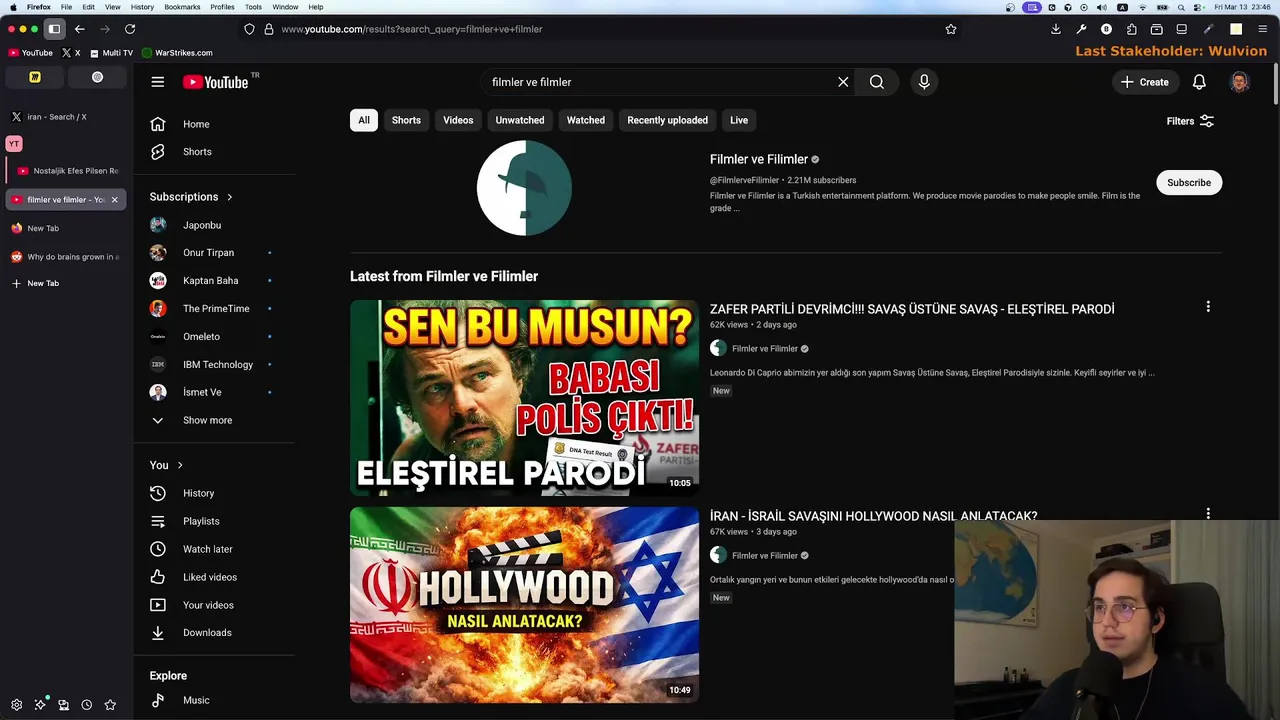Screen dimensions: 1280x720
Task: Play the Eleştirel Parodi video thumbnail
Action: [524, 398]
